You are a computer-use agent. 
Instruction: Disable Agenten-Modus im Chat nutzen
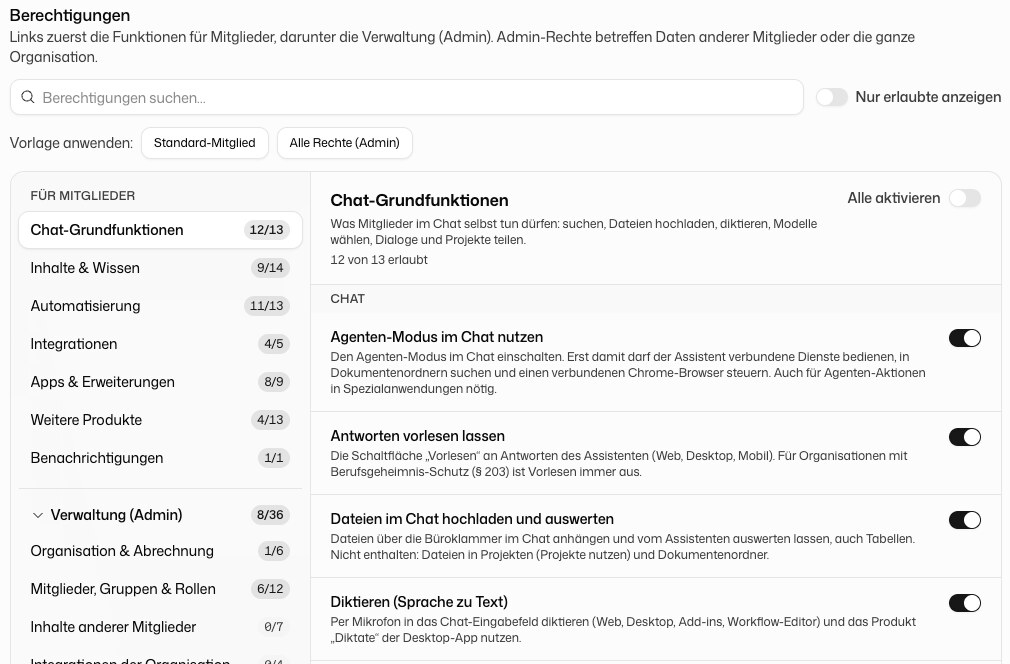pos(965,337)
